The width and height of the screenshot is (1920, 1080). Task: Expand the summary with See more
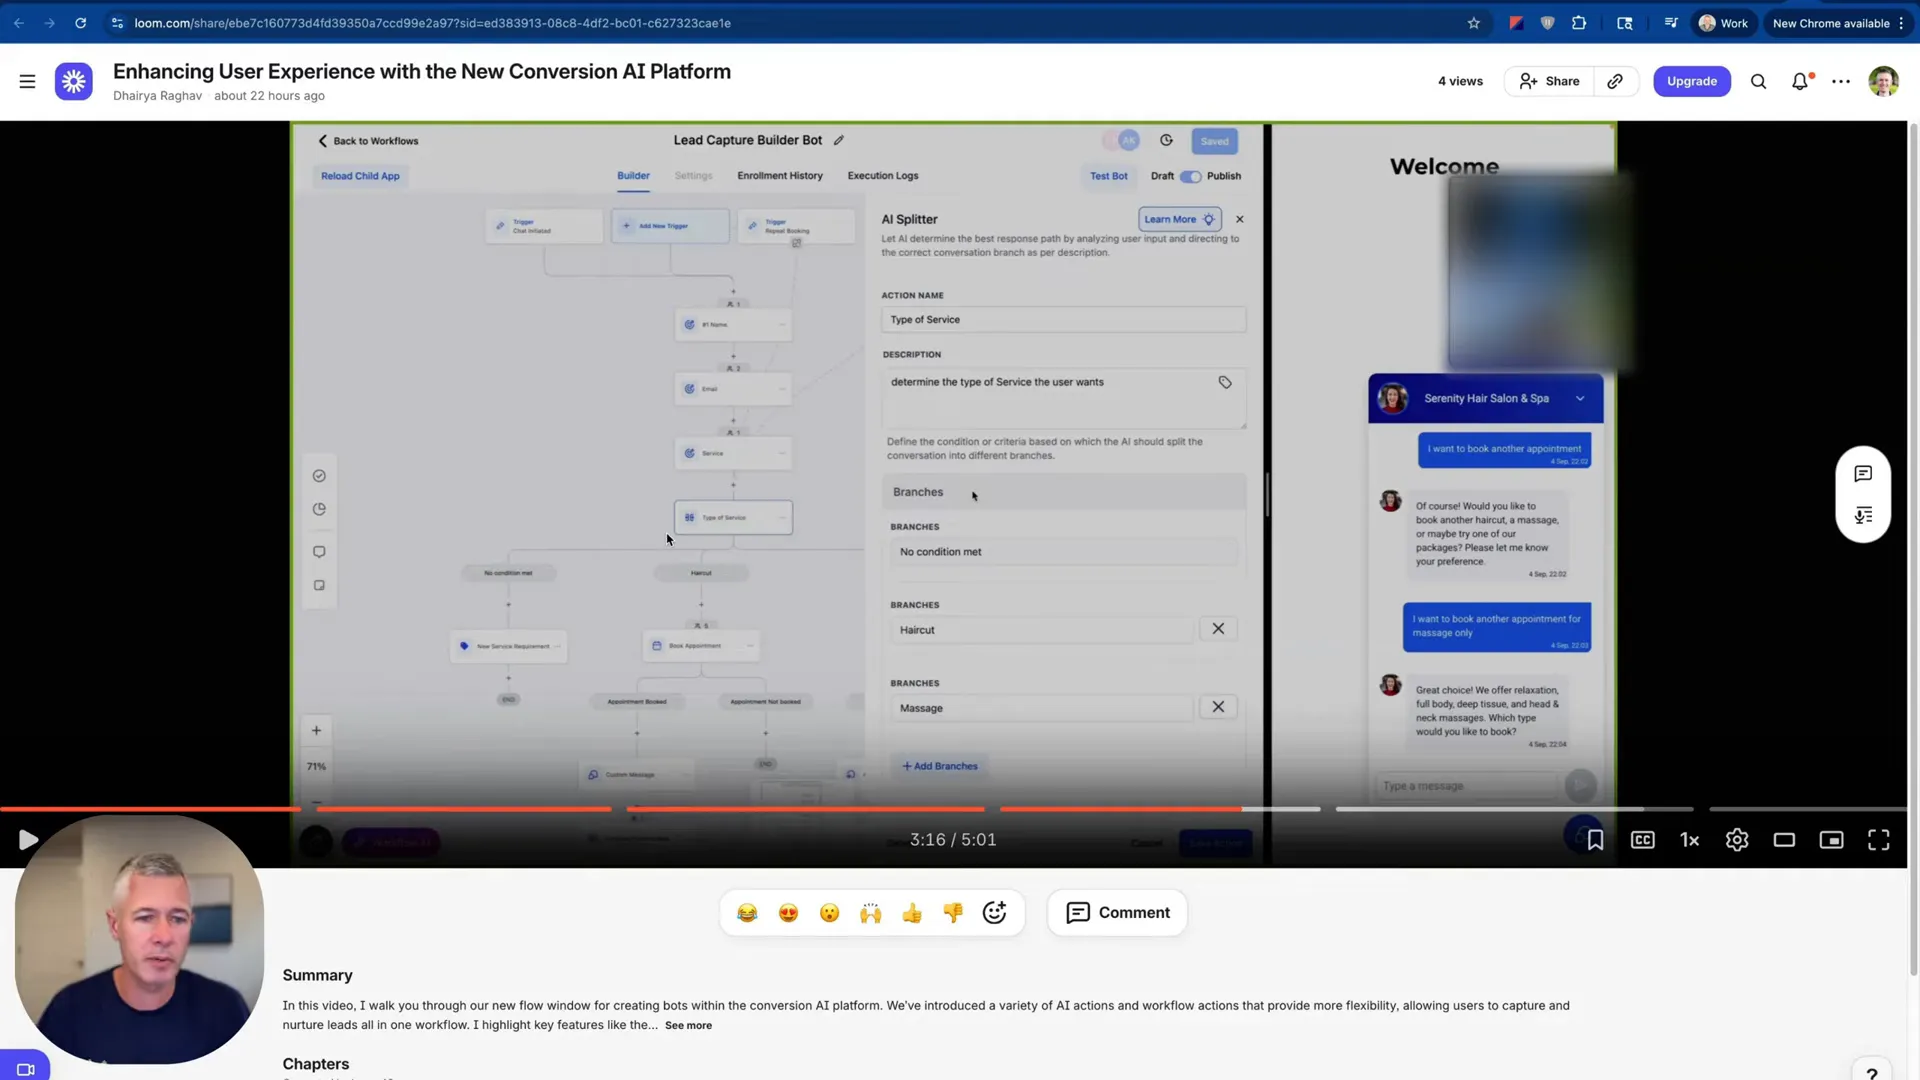click(x=688, y=1024)
